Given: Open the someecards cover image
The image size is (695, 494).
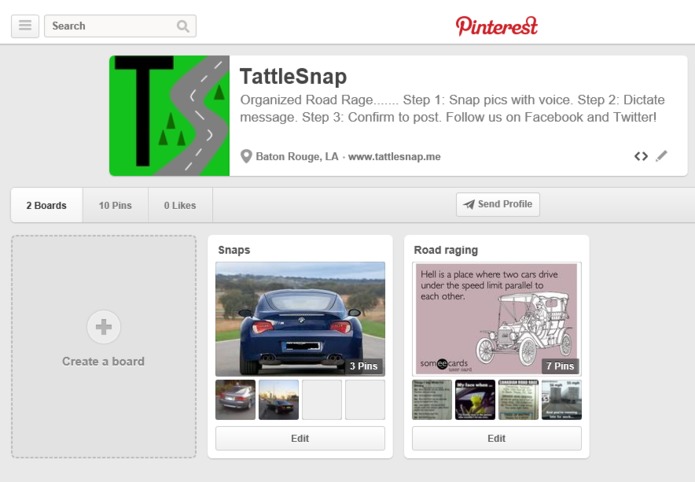Looking at the screenshot, I should [x=496, y=319].
